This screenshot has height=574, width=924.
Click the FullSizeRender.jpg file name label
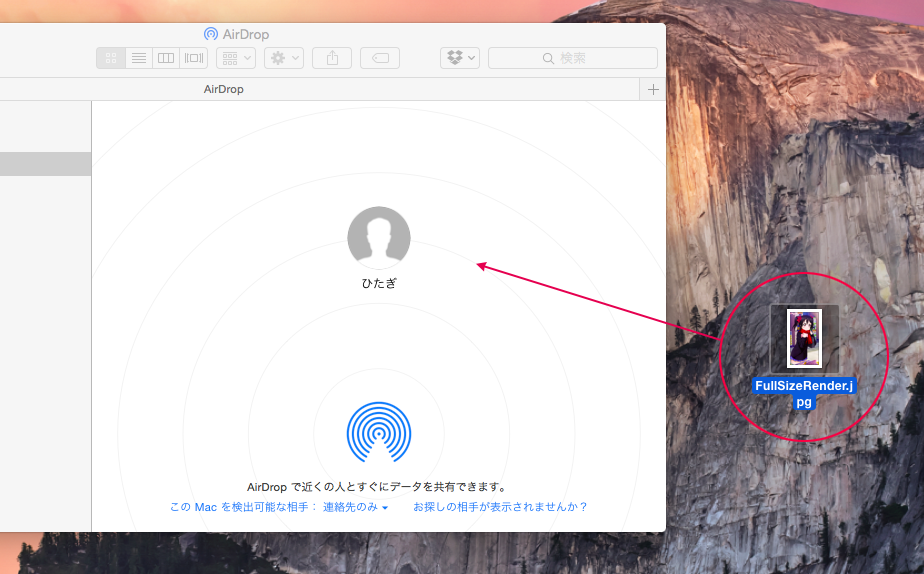[x=804, y=394]
